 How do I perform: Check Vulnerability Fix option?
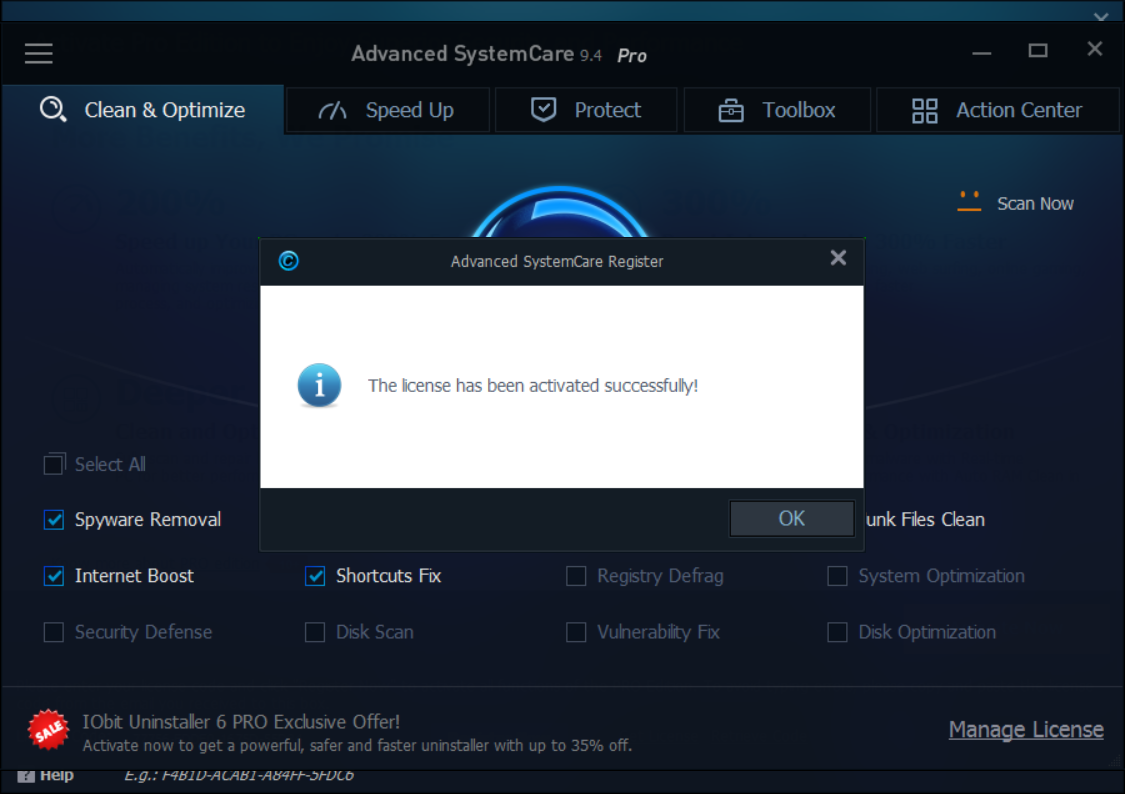(x=576, y=632)
